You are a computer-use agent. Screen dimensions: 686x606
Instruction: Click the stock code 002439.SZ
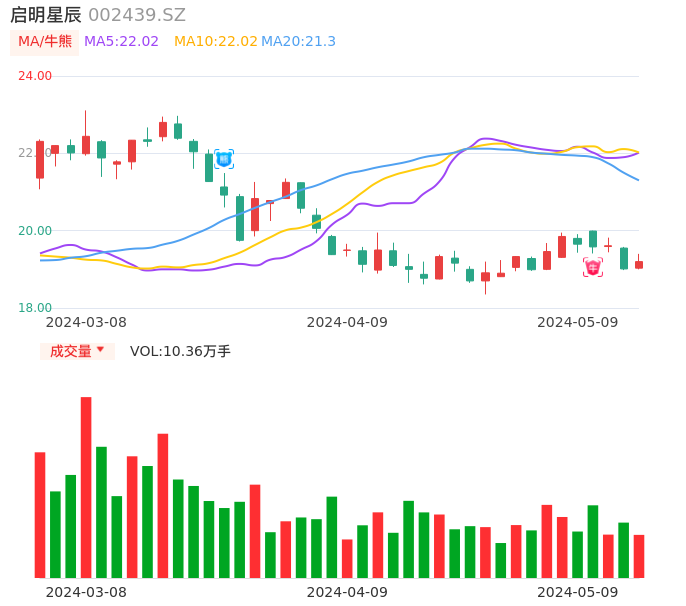tap(136, 15)
